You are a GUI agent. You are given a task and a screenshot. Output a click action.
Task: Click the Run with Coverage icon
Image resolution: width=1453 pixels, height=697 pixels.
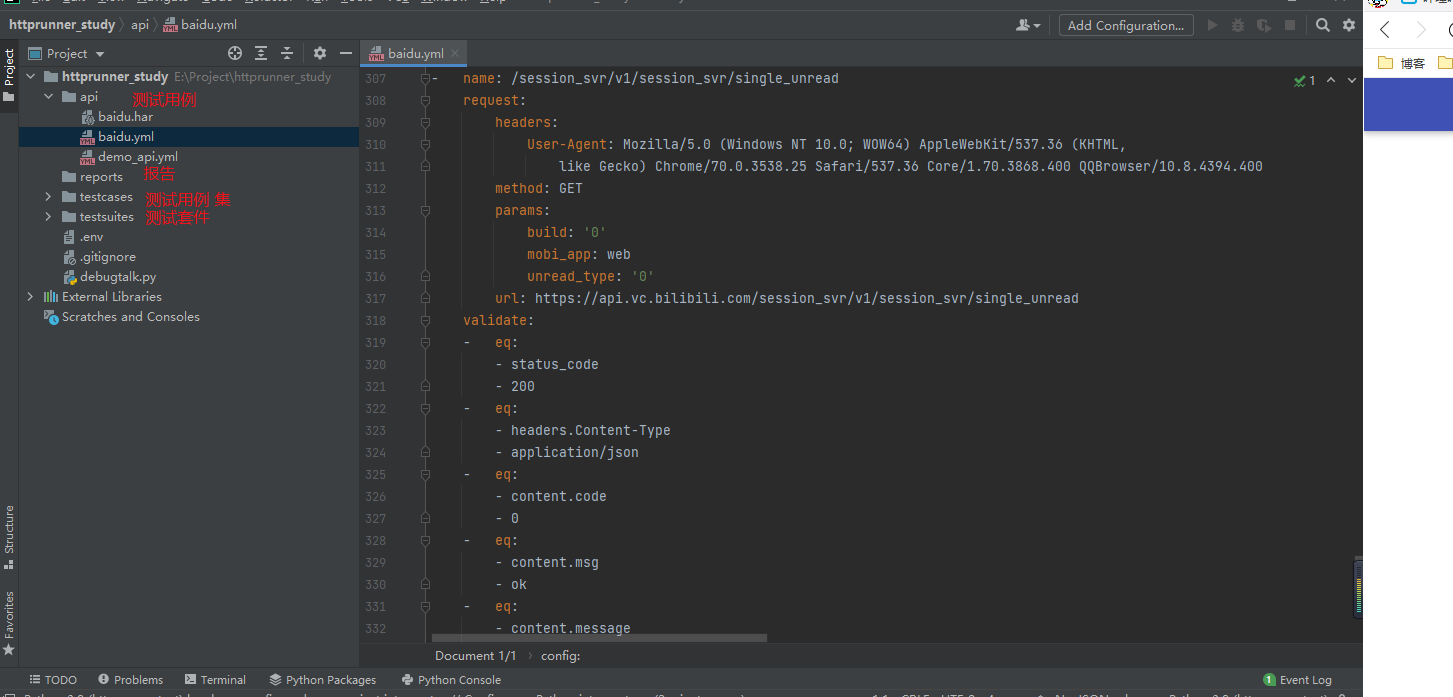tap(1264, 25)
